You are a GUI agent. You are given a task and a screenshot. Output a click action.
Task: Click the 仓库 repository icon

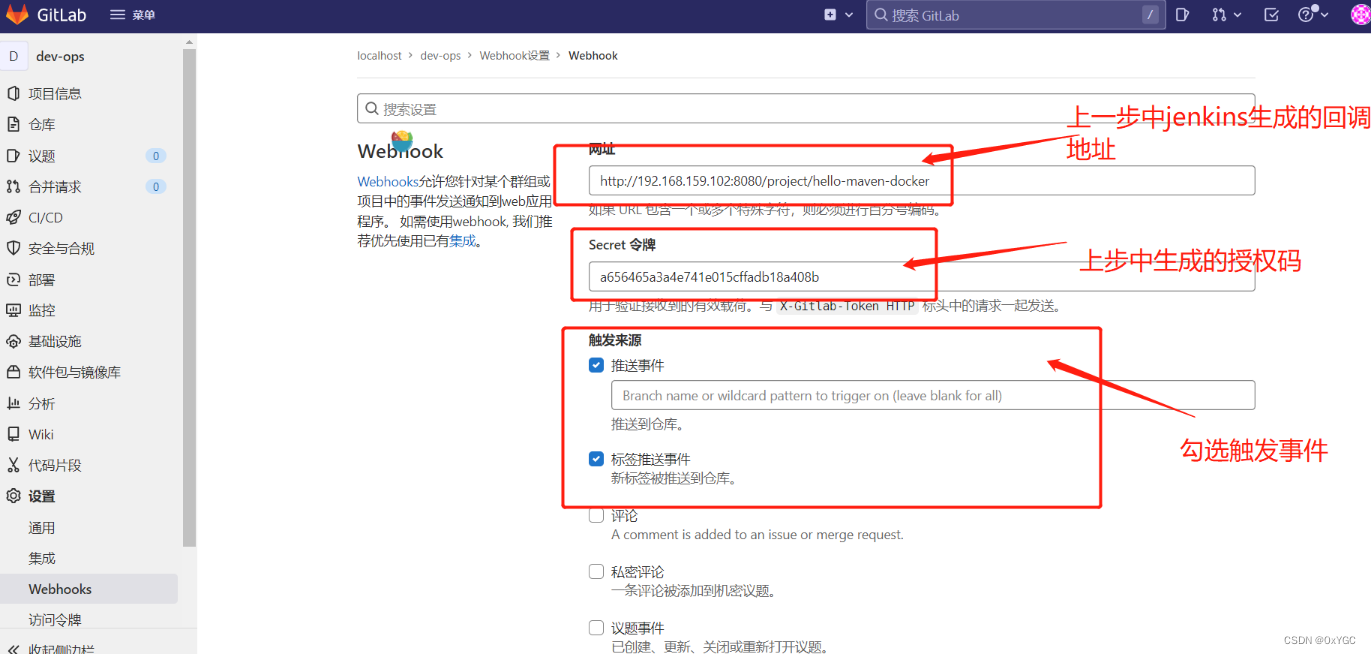coord(13,125)
